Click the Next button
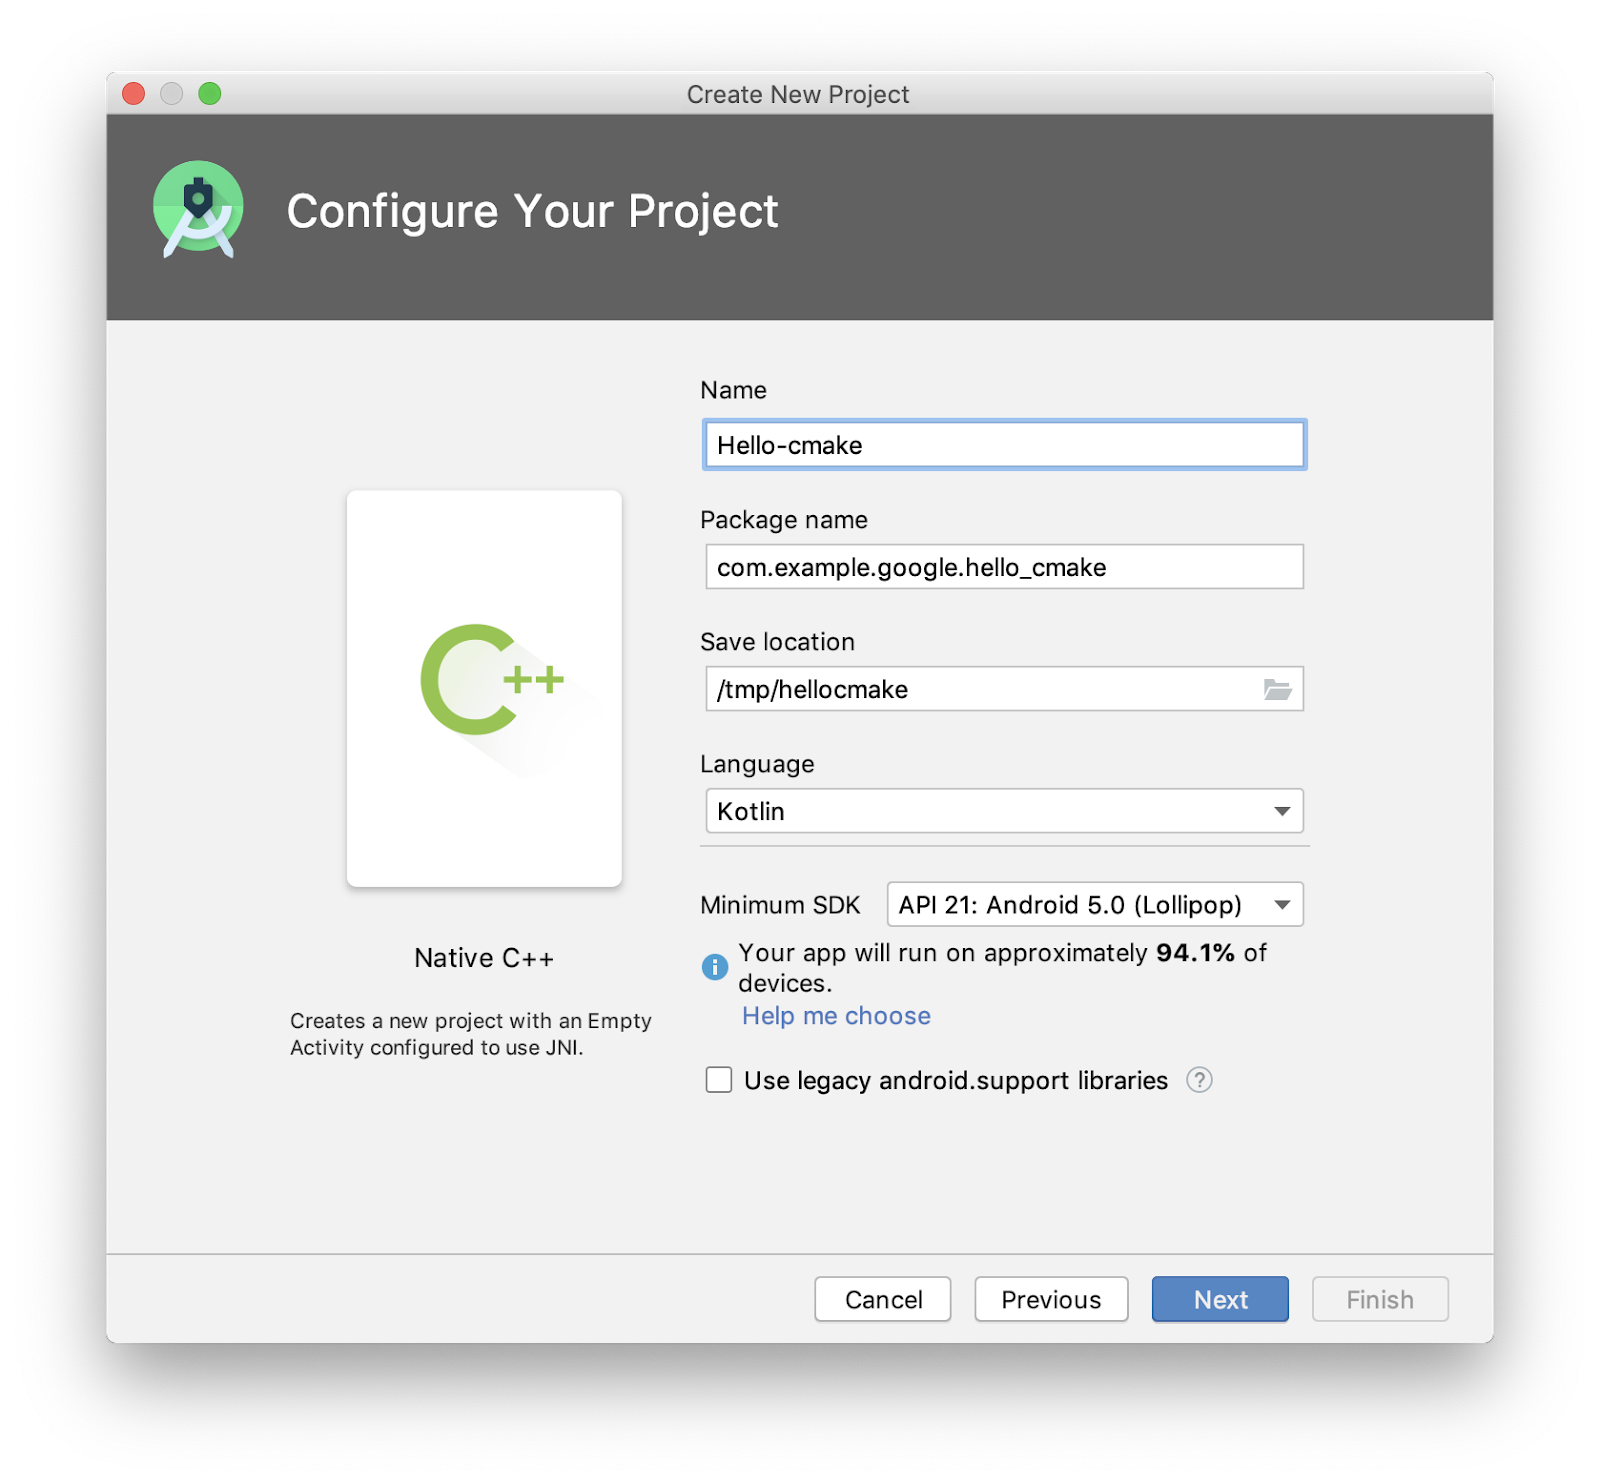Image resolution: width=1600 pixels, height=1484 pixels. [1219, 1299]
